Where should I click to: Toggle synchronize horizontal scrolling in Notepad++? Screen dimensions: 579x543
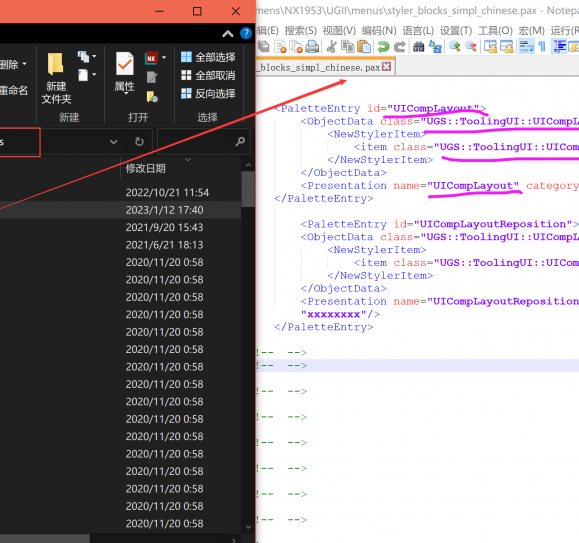tap(506, 47)
